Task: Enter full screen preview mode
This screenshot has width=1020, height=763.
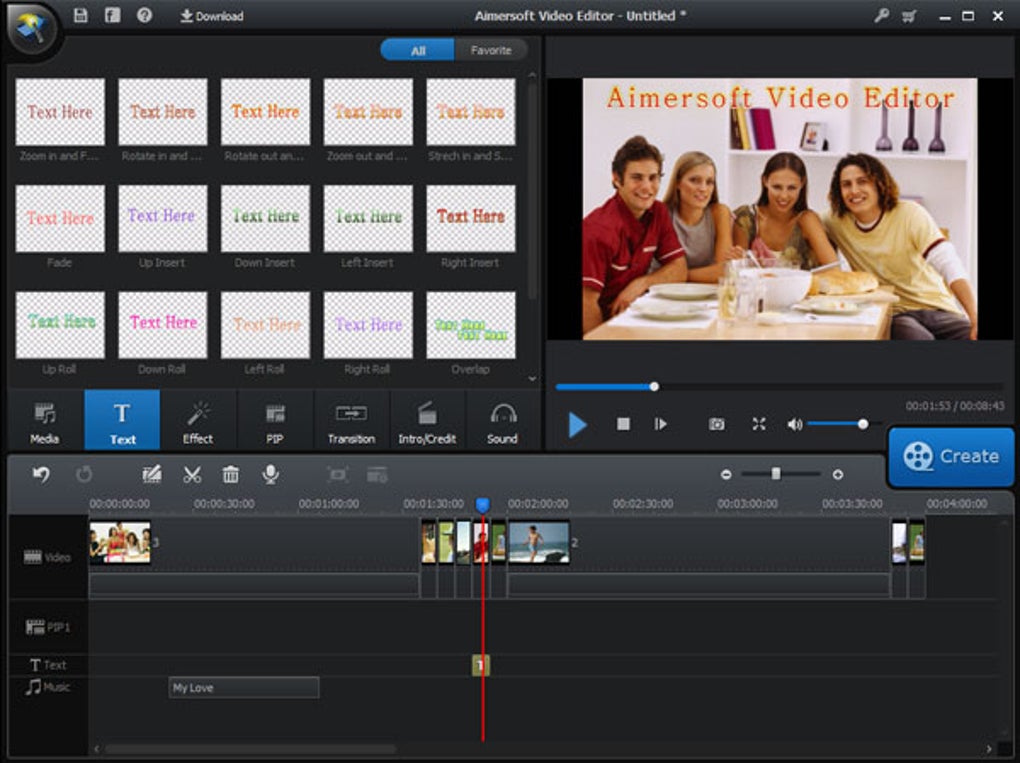Action: tap(759, 424)
